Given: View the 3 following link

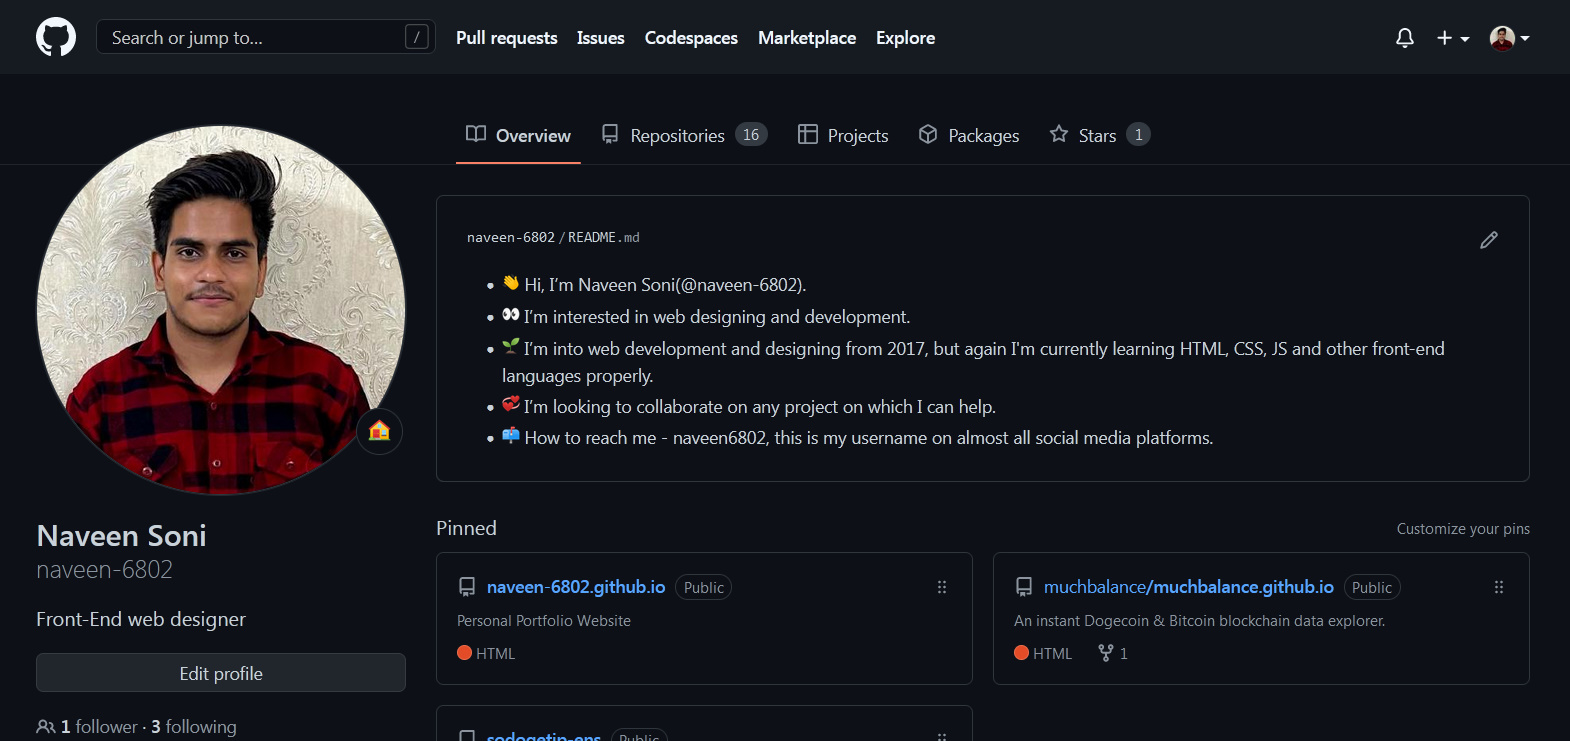Looking at the screenshot, I should click(194, 727).
